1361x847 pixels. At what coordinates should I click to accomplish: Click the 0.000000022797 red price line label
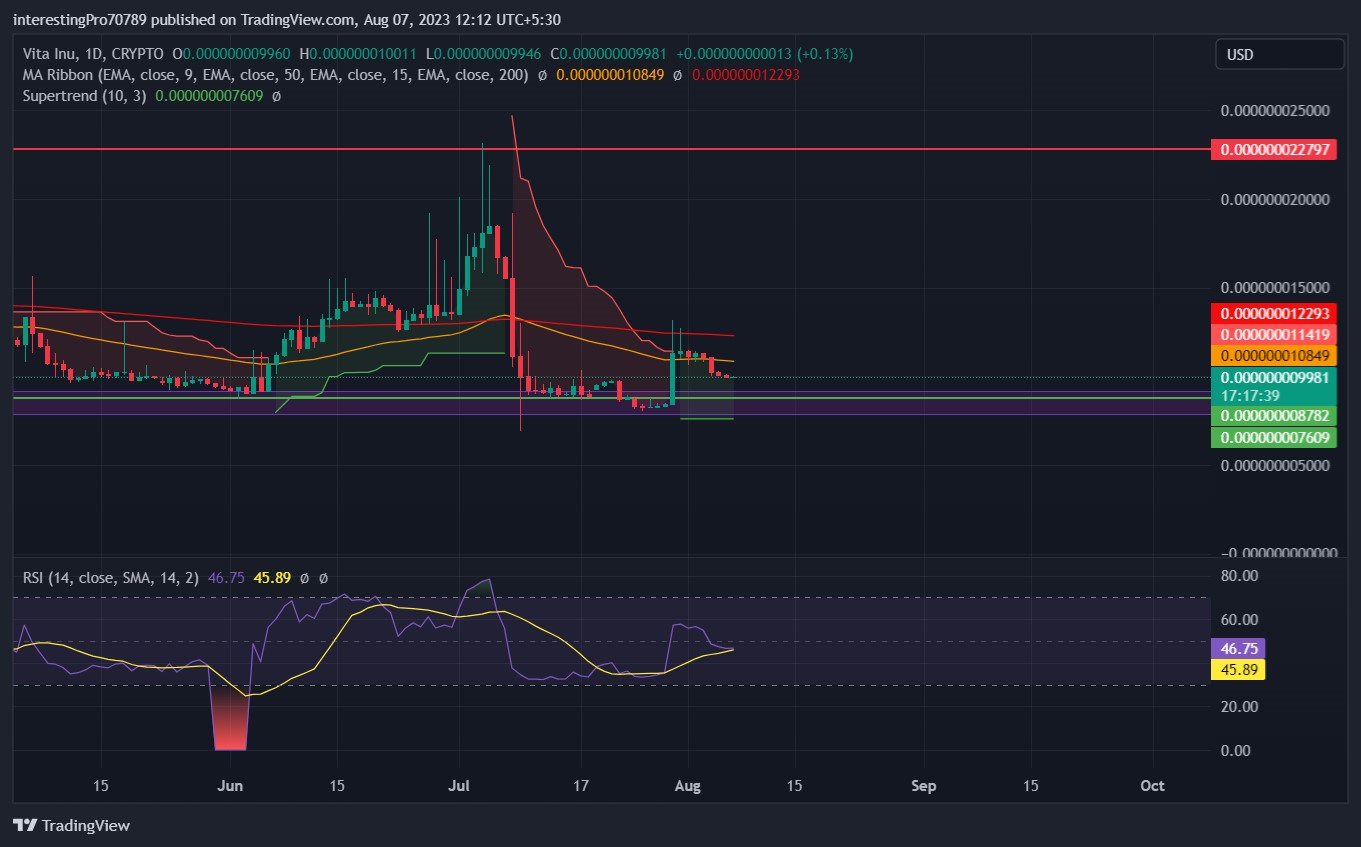pyautogui.click(x=1272, y=150)
